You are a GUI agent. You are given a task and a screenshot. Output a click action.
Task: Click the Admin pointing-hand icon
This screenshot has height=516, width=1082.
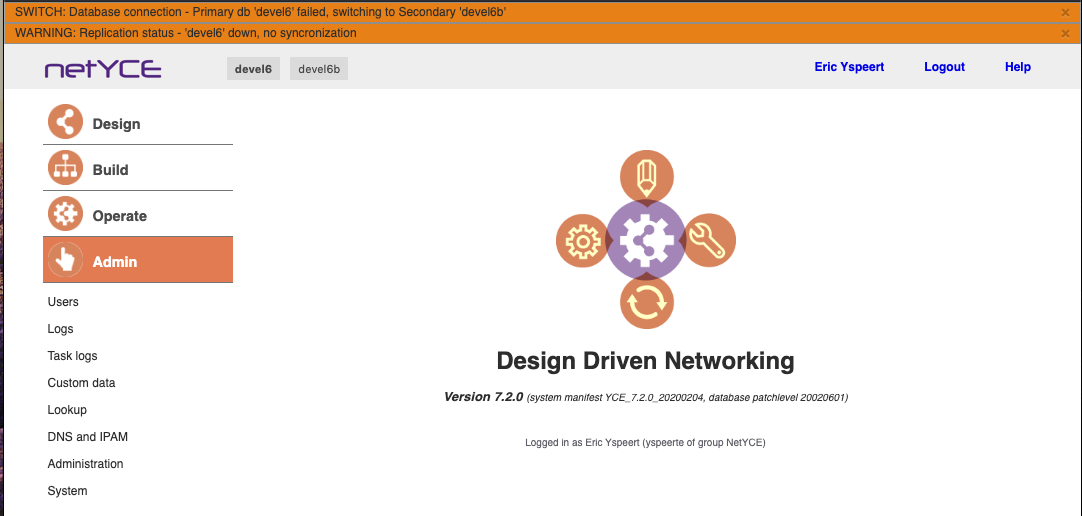coord(65,261)
